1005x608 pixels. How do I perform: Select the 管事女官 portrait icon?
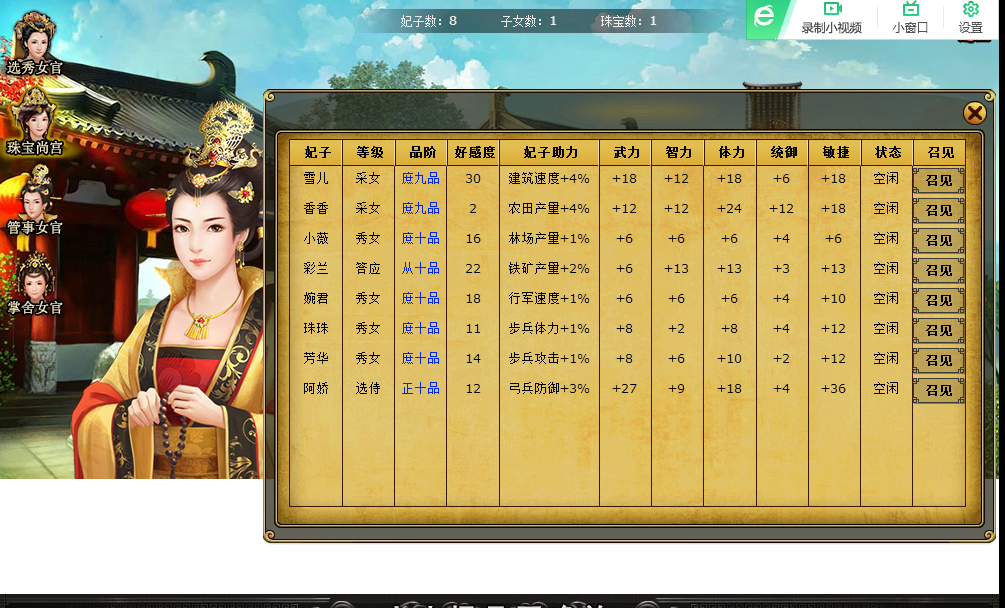click(x=34, y=201)
